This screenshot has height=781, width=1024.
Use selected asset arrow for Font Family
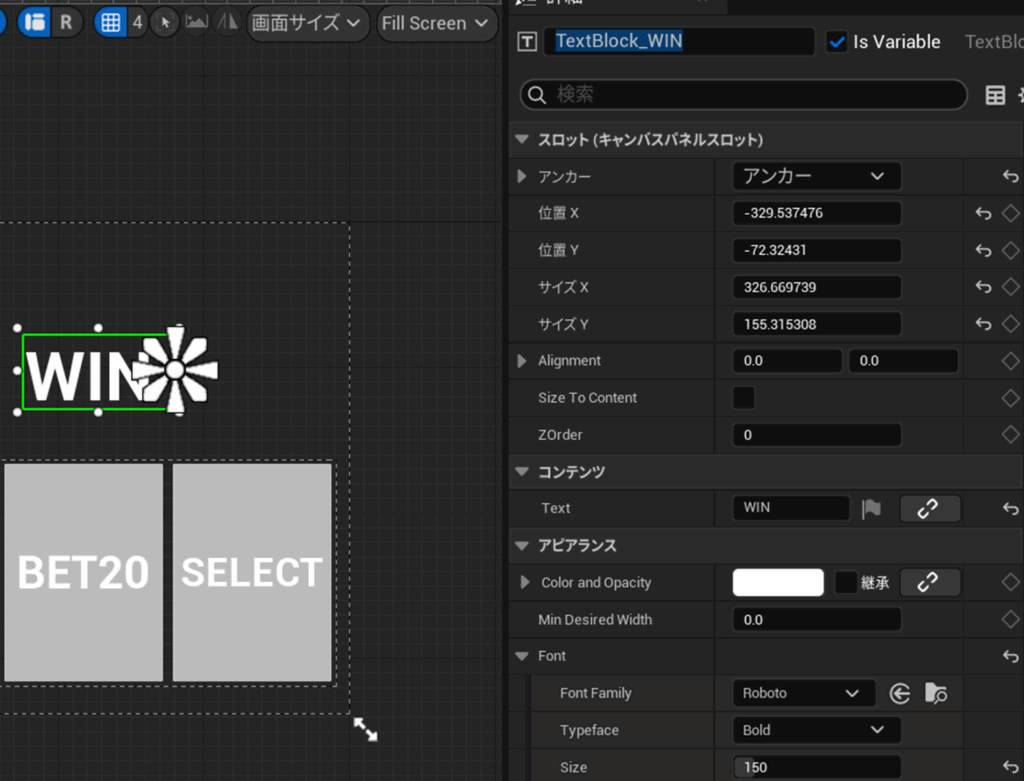900,693
